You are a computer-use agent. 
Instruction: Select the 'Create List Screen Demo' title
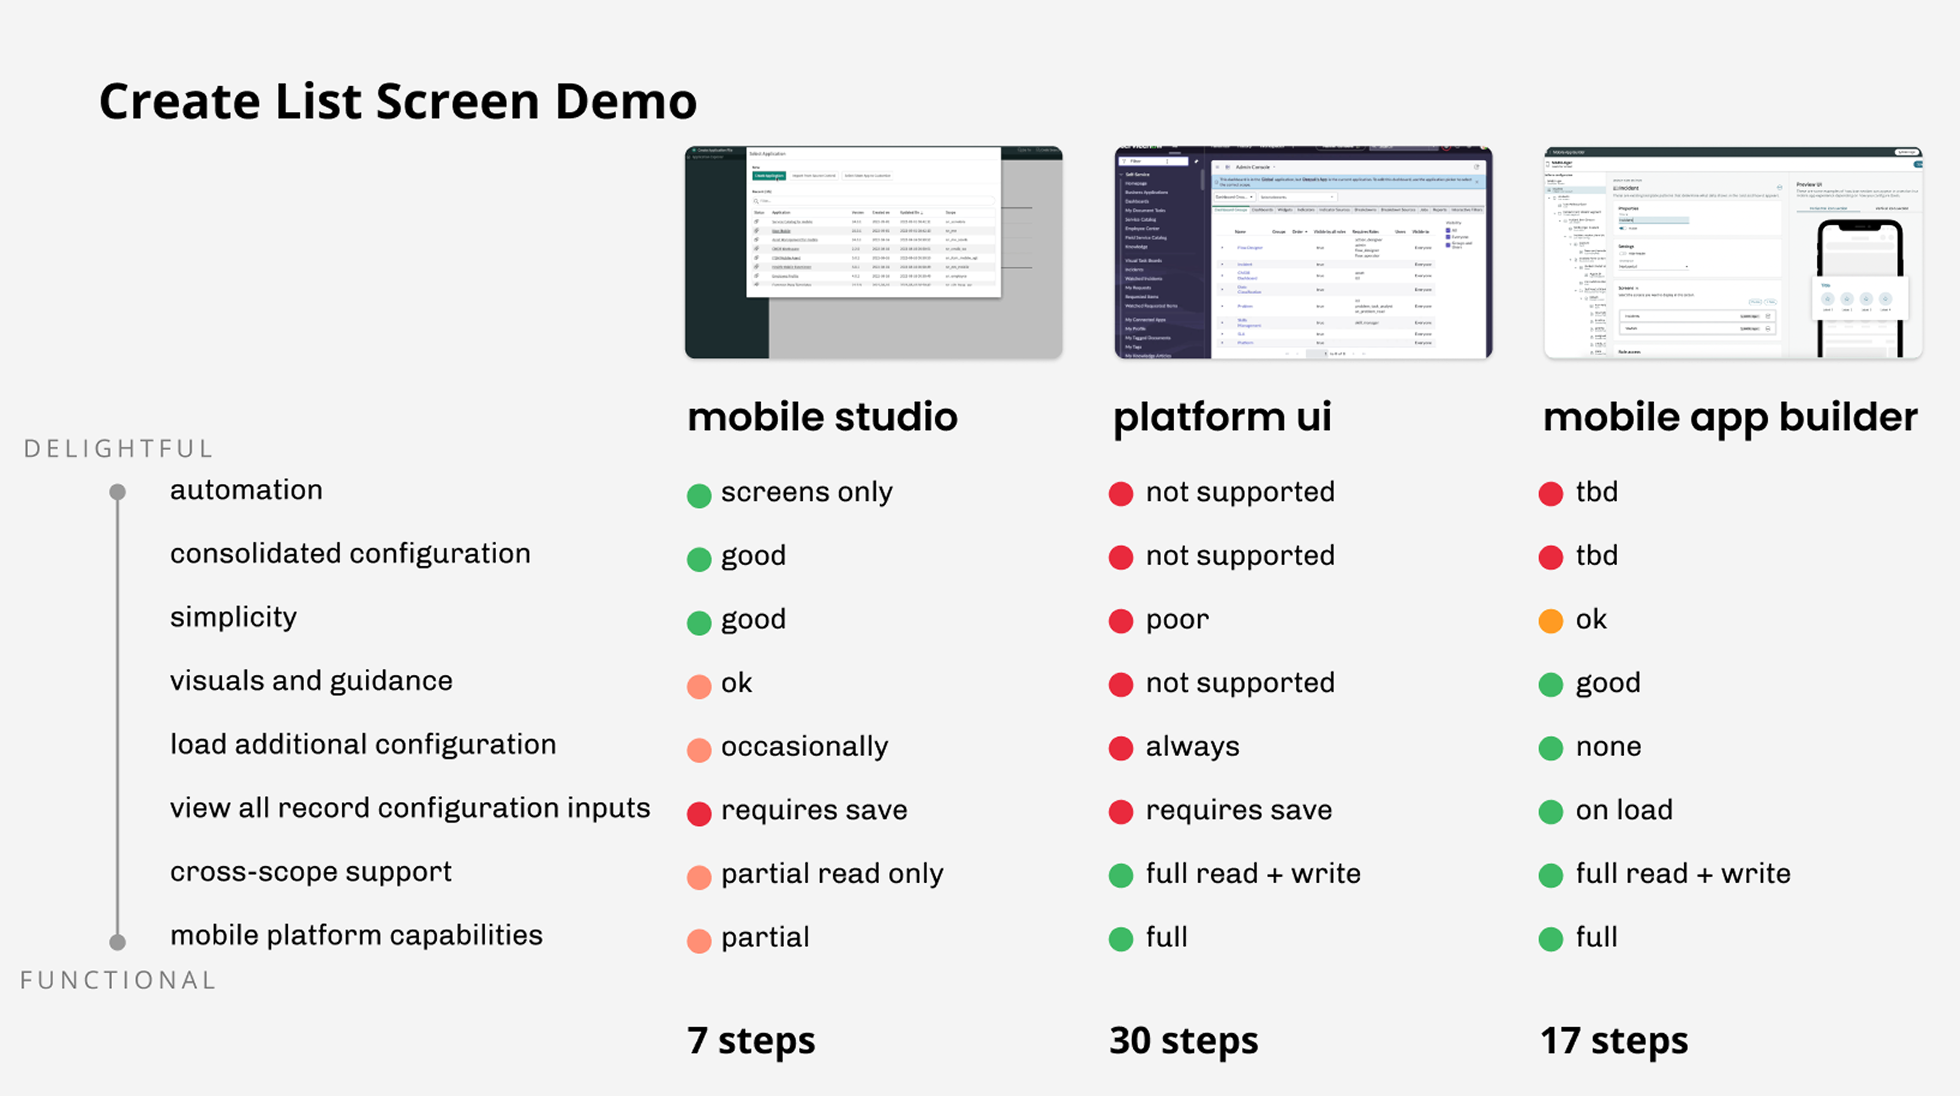(x=398, y=101)
